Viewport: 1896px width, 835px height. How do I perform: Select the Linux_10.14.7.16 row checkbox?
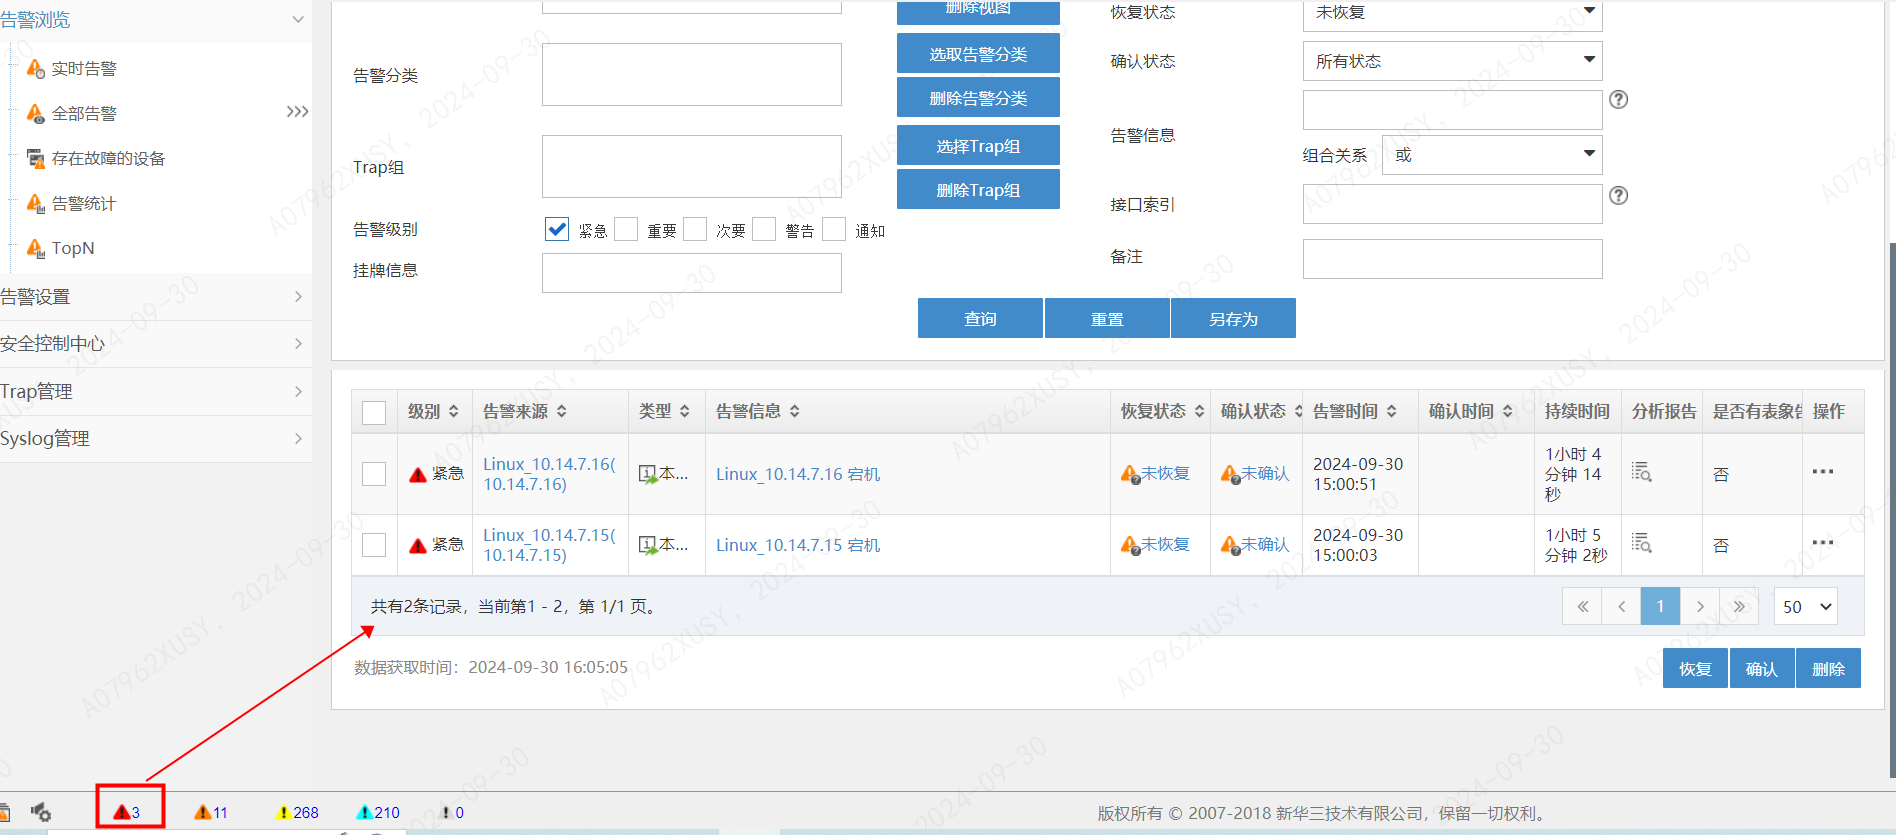point(374,473)
